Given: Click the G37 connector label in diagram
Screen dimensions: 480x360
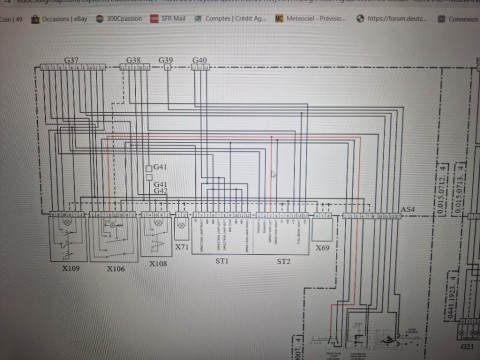Looking at the screenshot, I should point(71,60).
